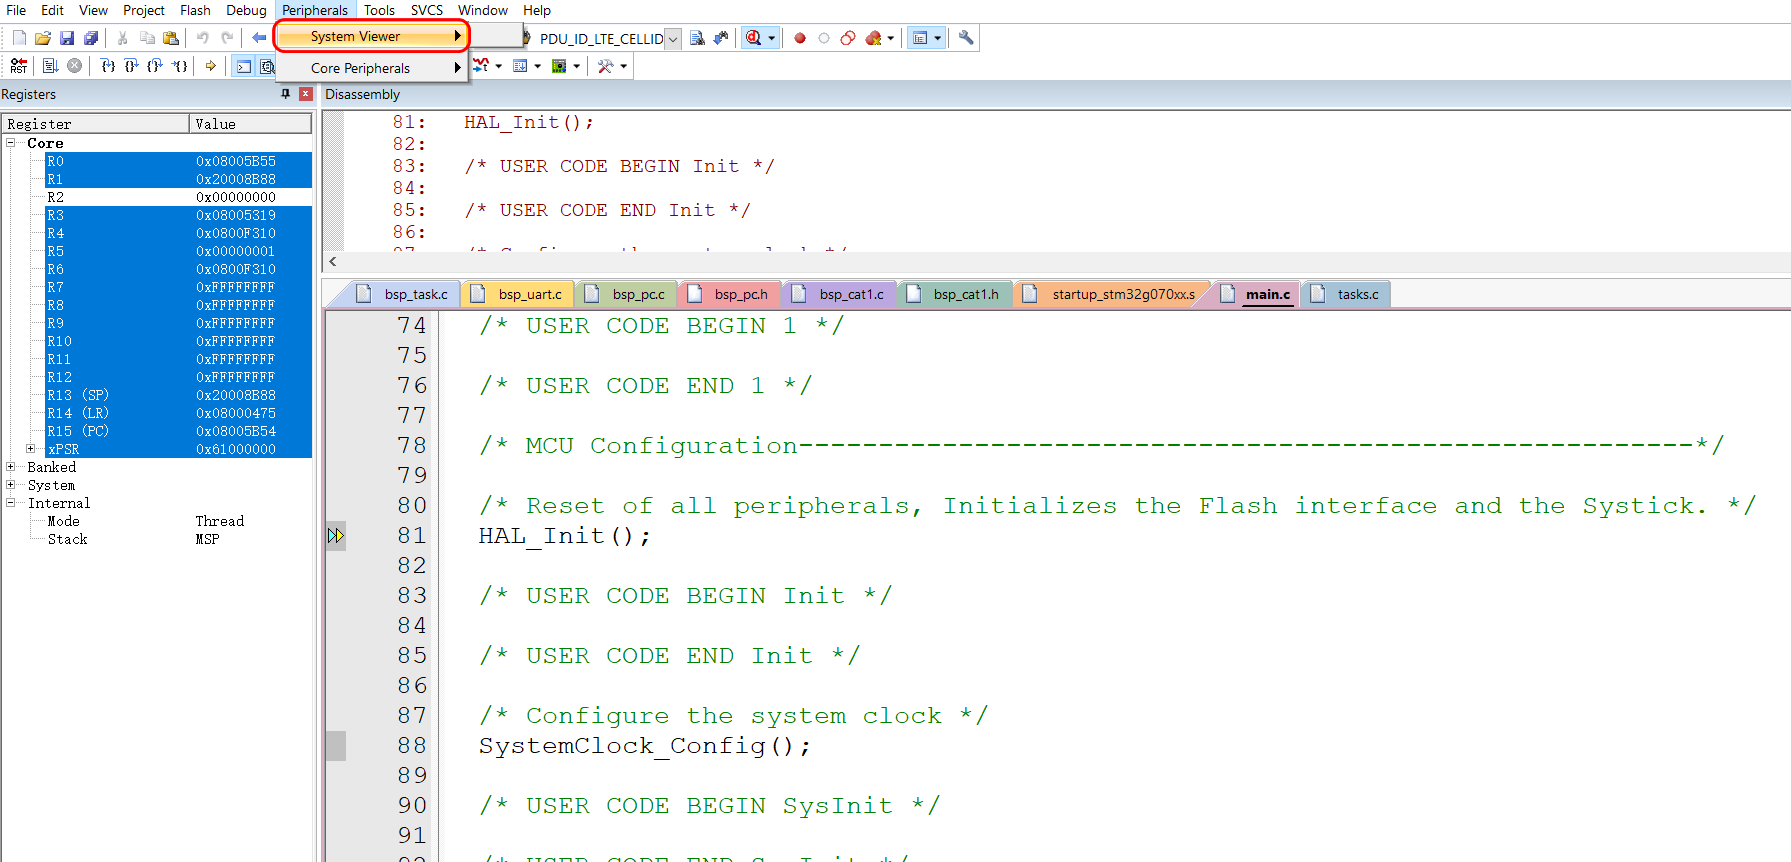Click the Step Into braces icon

[x=108, y=66]
